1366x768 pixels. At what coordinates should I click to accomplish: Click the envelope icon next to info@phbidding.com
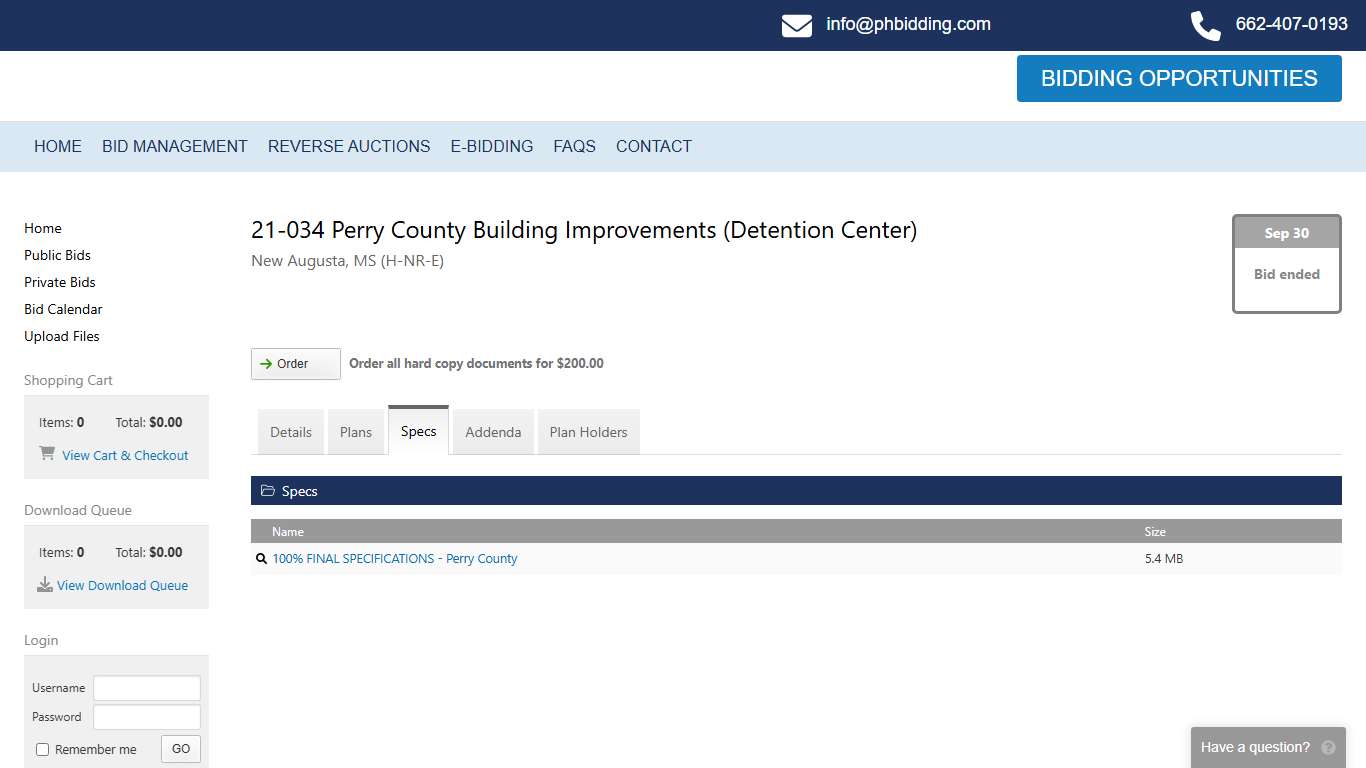coord(796,25)
